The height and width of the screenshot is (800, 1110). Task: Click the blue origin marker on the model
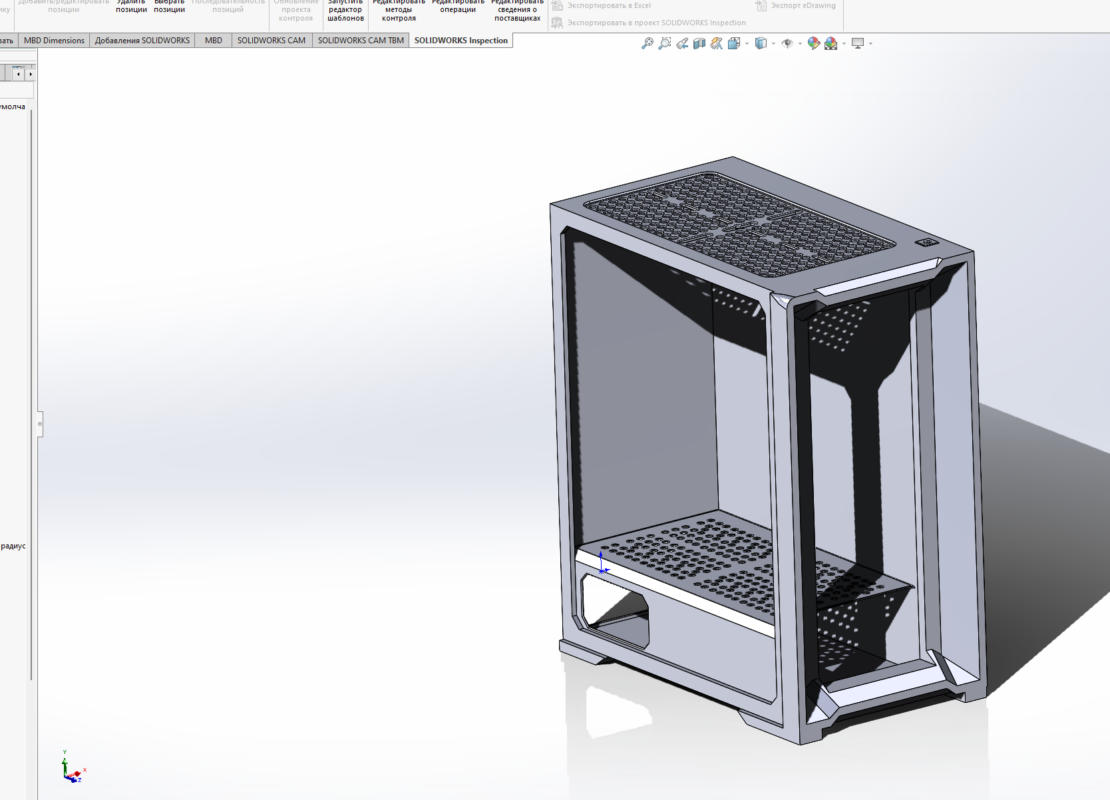[x=602, y=564]
